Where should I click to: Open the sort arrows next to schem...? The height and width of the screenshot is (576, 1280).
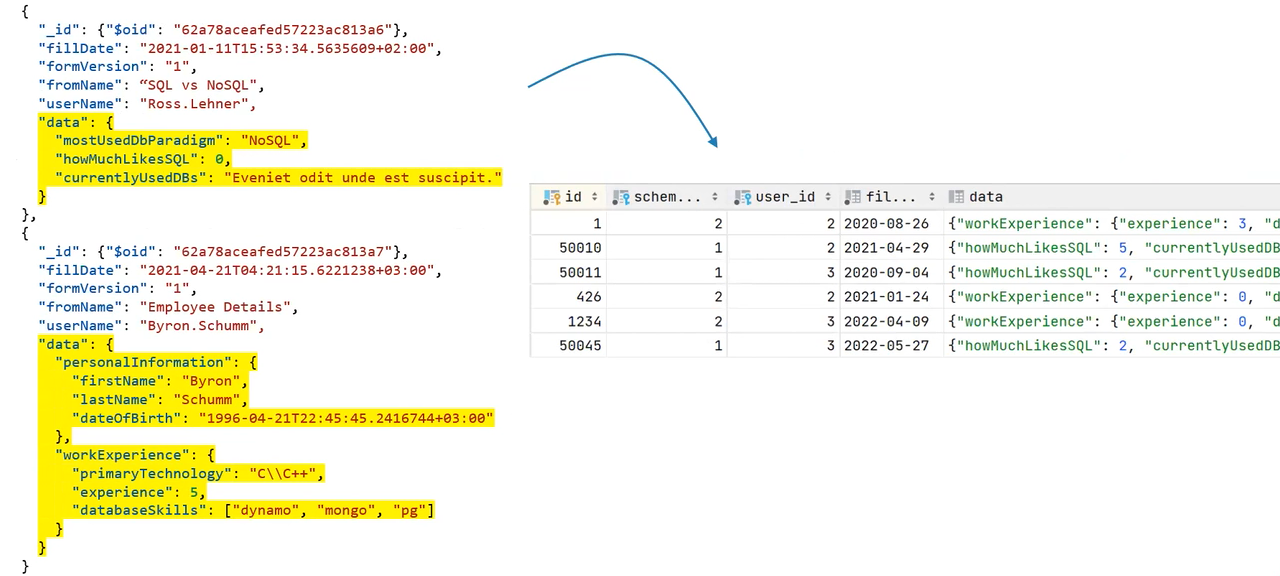click(714, 197)
